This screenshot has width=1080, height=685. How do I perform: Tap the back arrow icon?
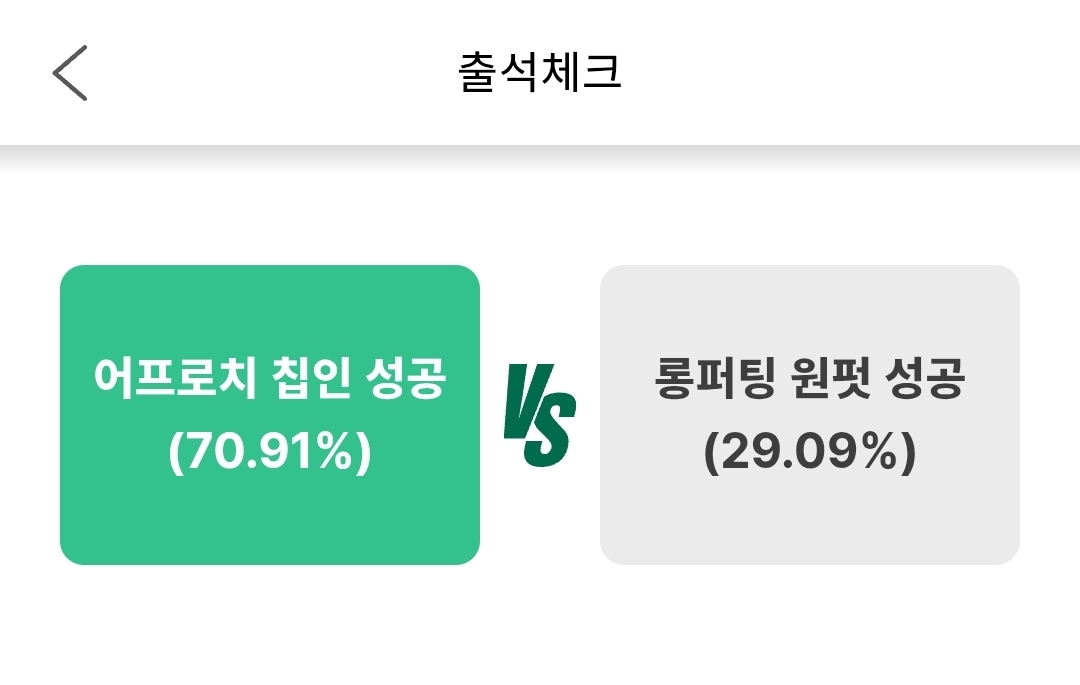tap(70, 73)
